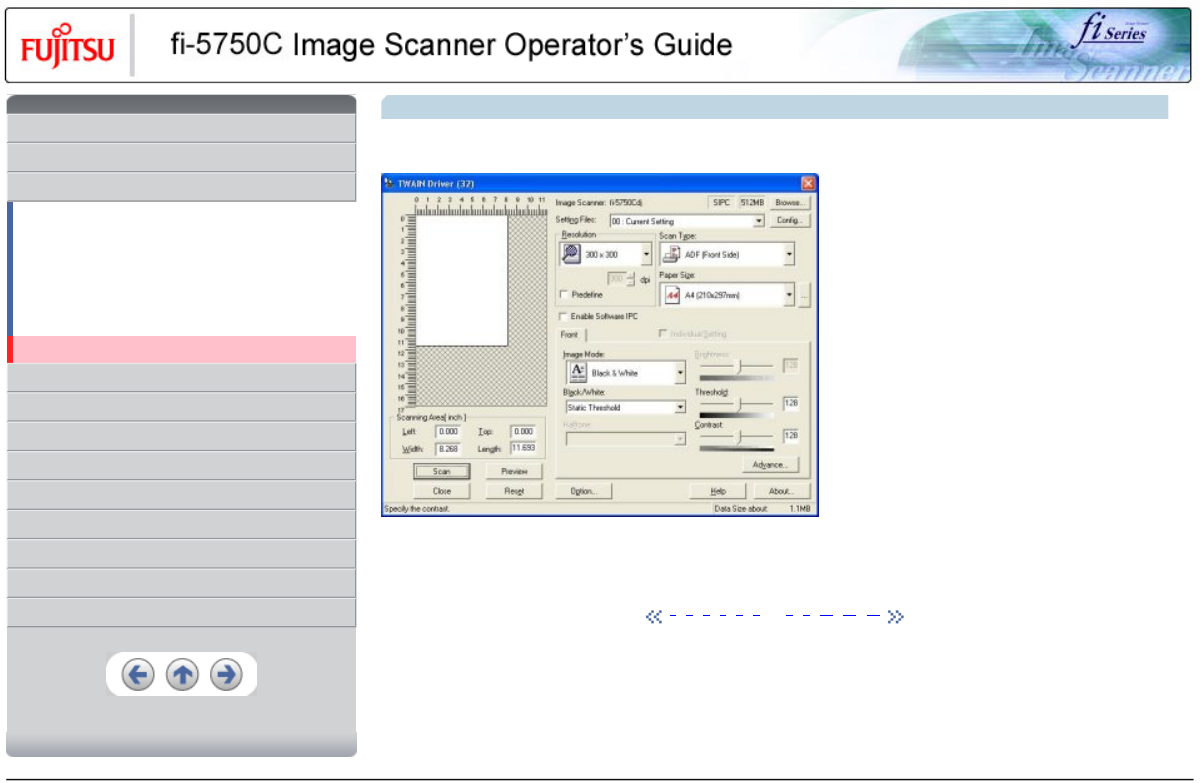Click the Threshold slider handle
The image size is (1200, 783).
739,403
